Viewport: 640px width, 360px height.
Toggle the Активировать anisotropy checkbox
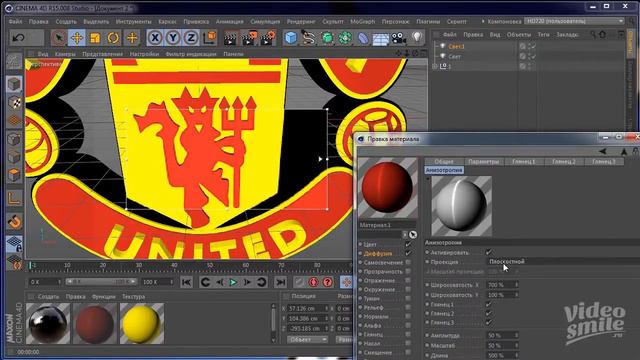click(x=489, y=253)
